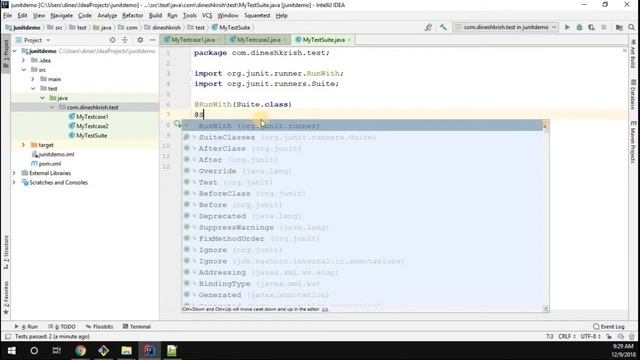This screenshot has width=640, height=360.
Task: Click the Stop process icon
Action: (604, 27)
